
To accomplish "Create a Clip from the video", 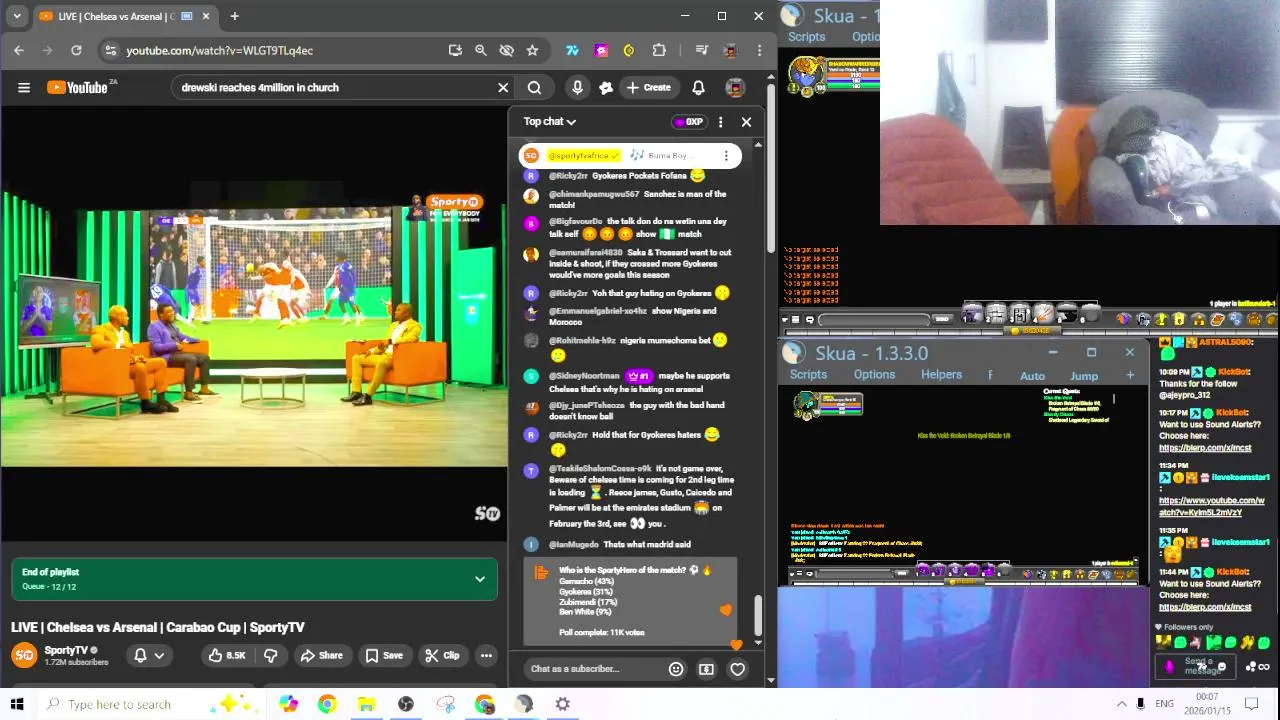I will point(441,656).
